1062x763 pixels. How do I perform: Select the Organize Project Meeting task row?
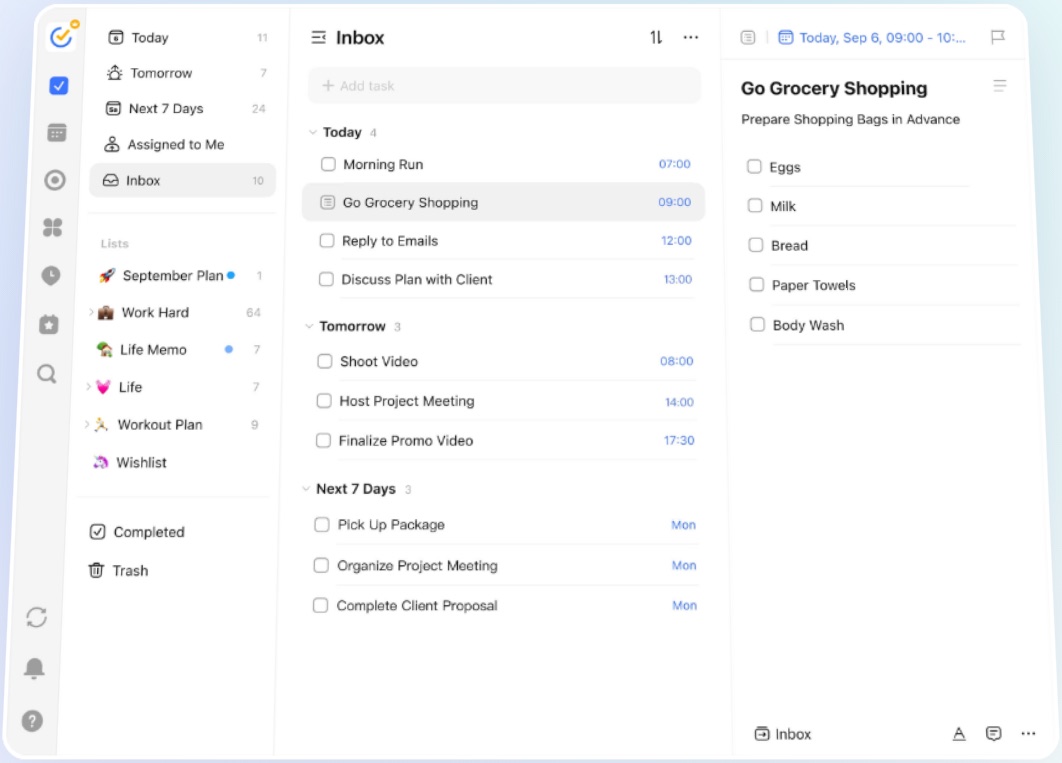[505, 565]
